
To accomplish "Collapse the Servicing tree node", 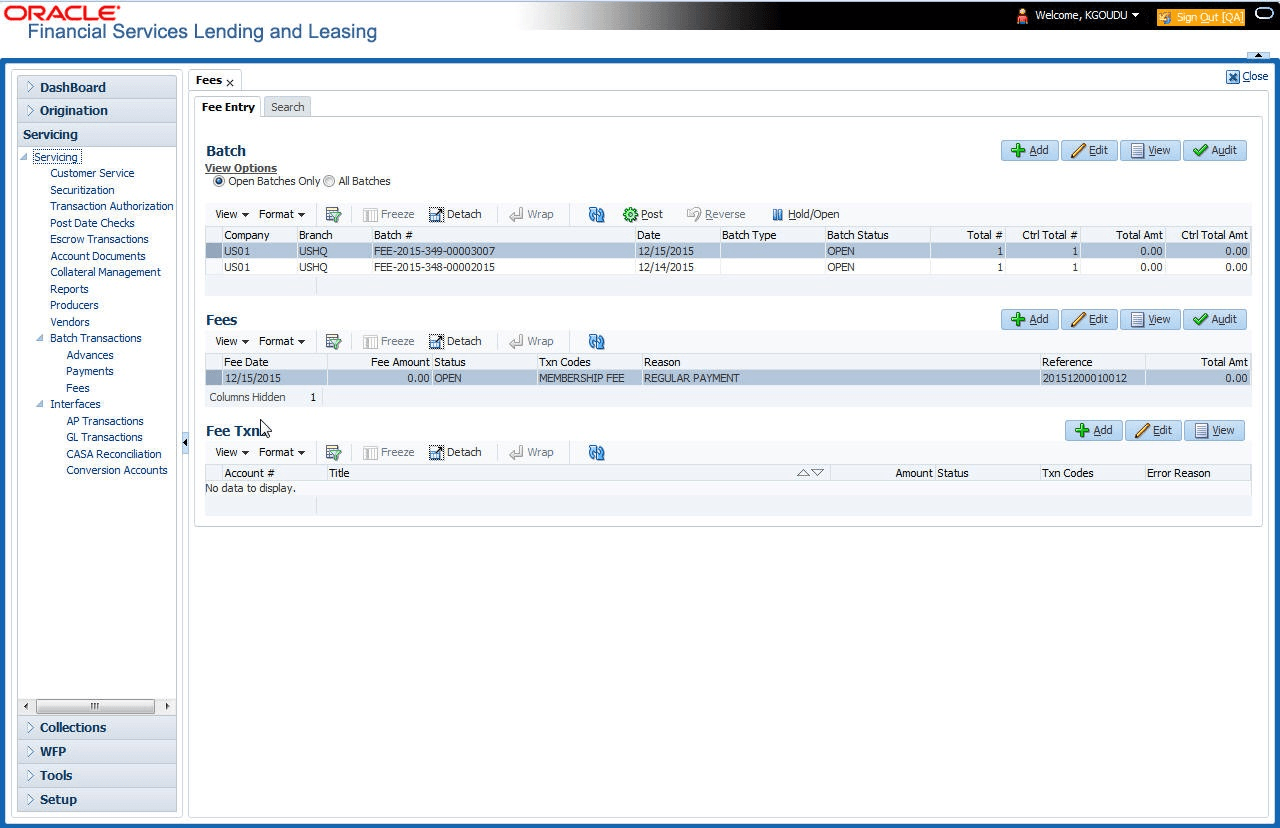I will [24, 157].
